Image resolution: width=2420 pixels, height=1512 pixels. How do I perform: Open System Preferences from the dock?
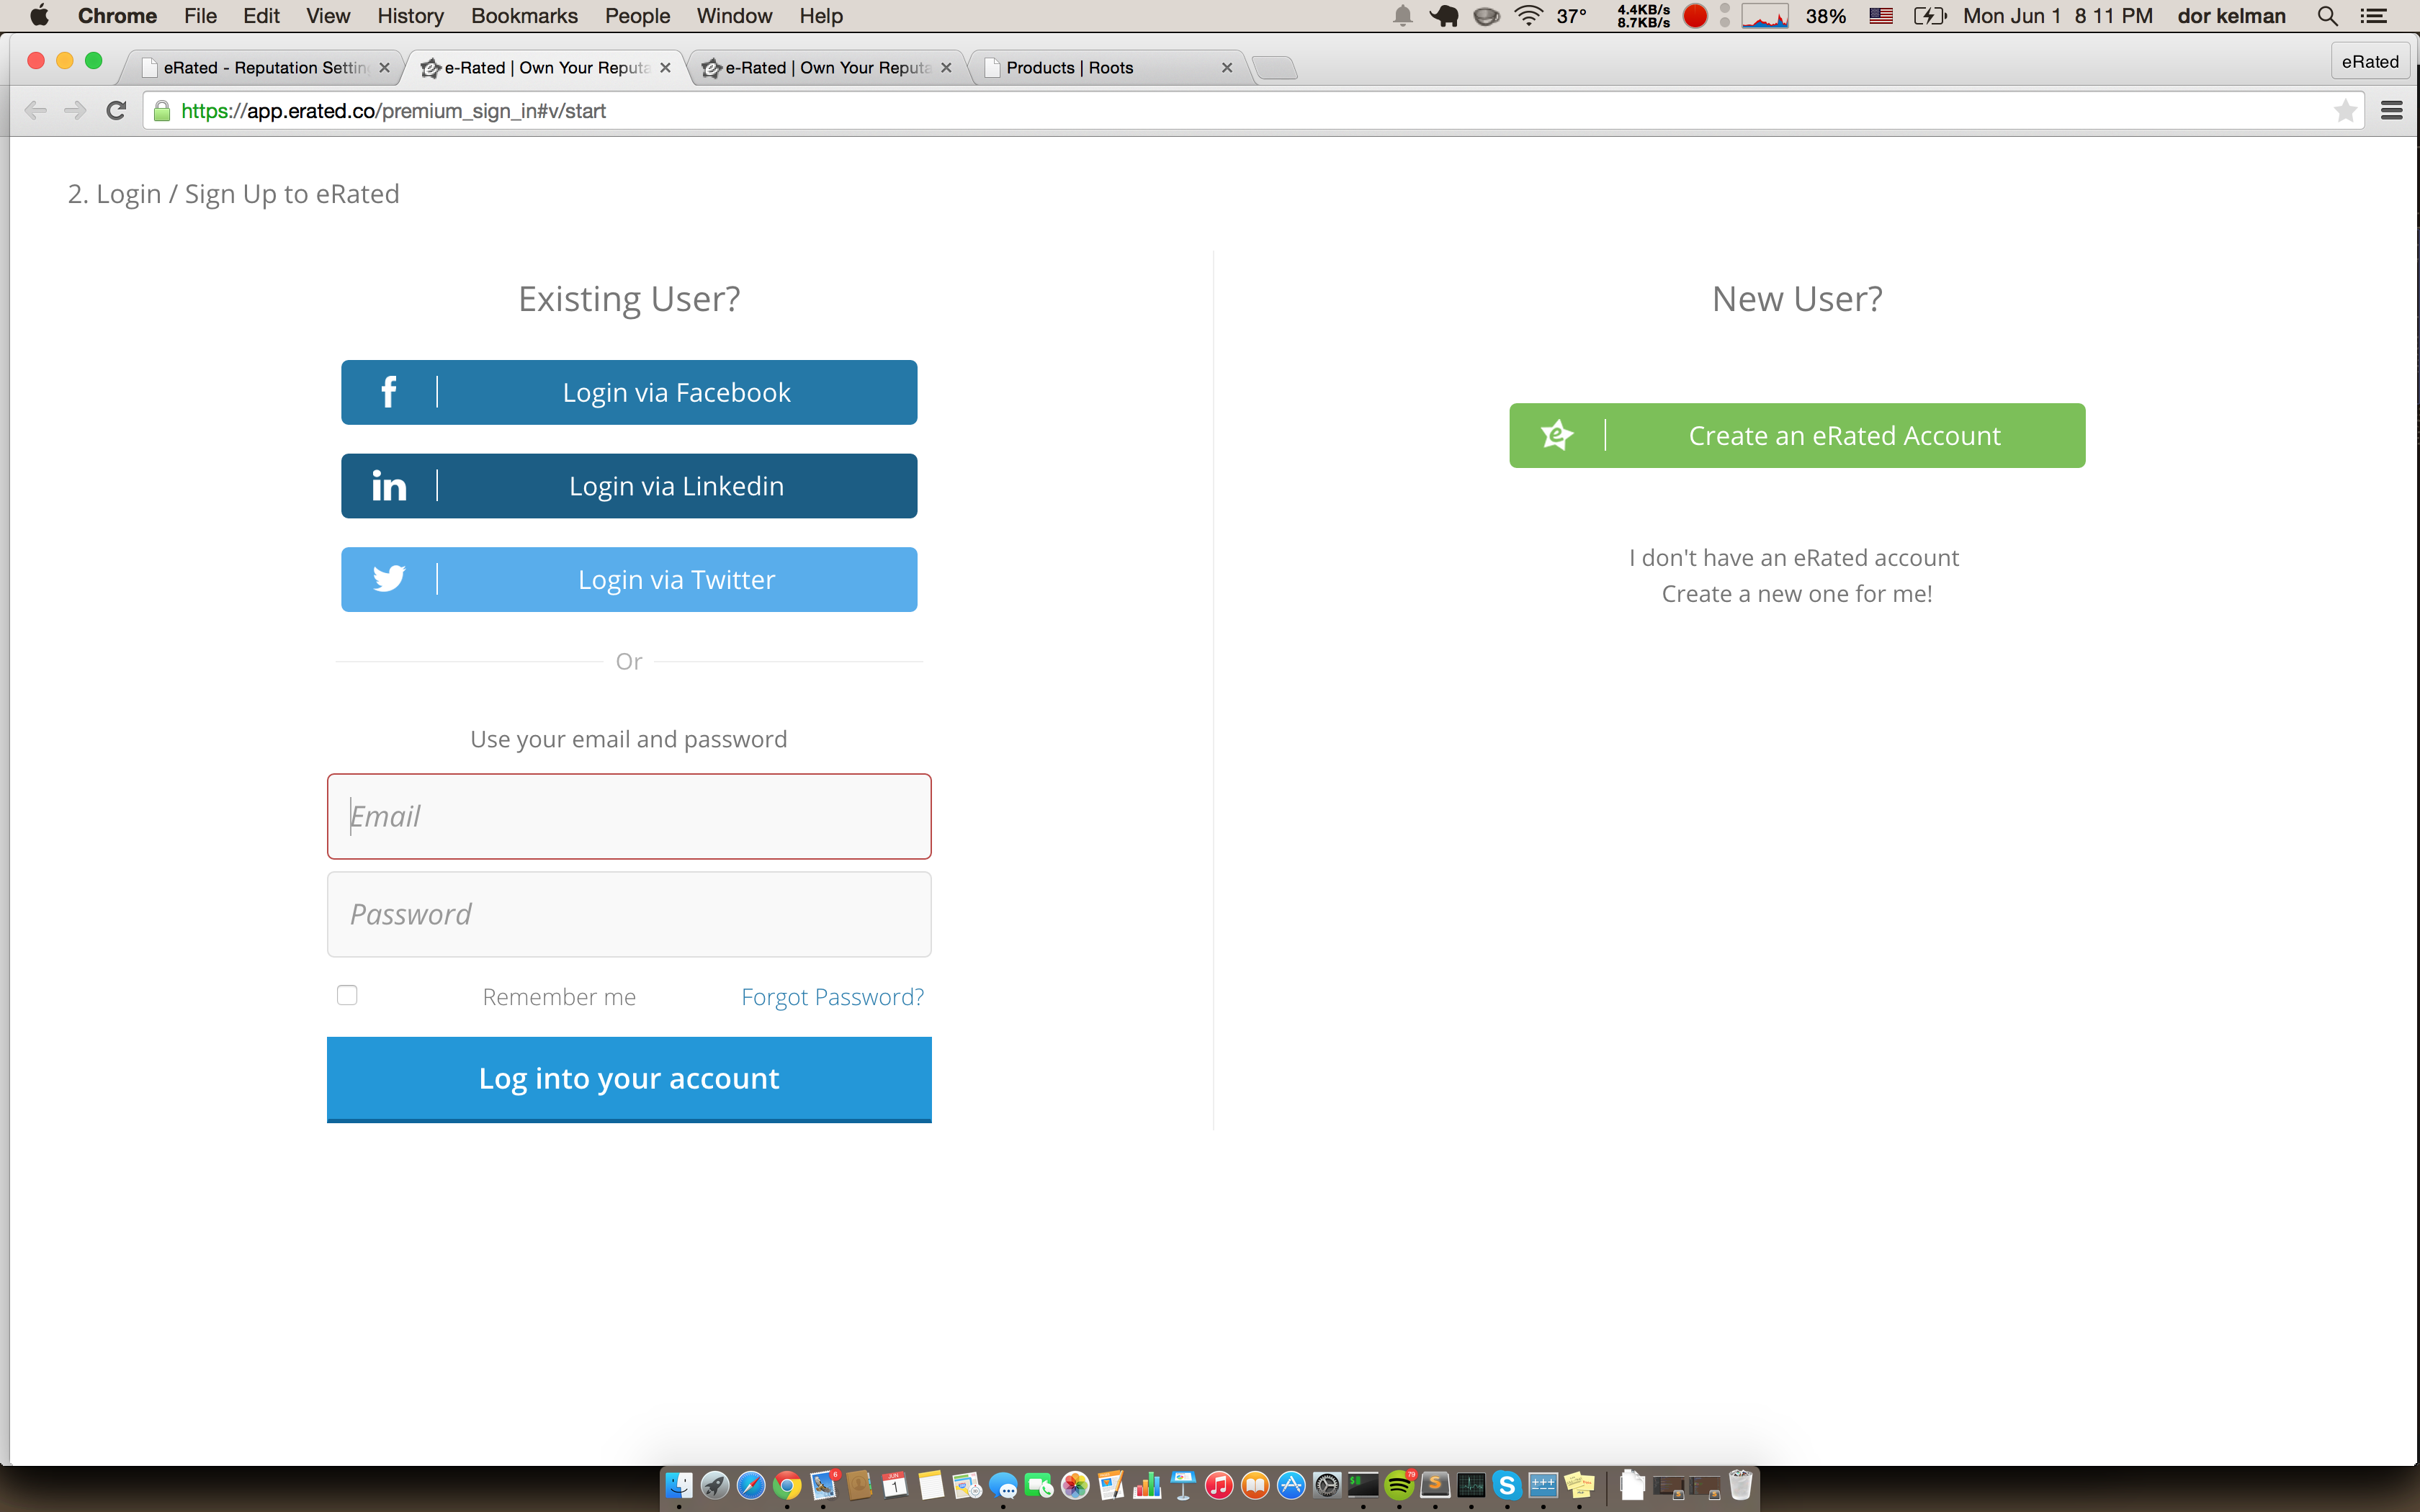1327,1486
